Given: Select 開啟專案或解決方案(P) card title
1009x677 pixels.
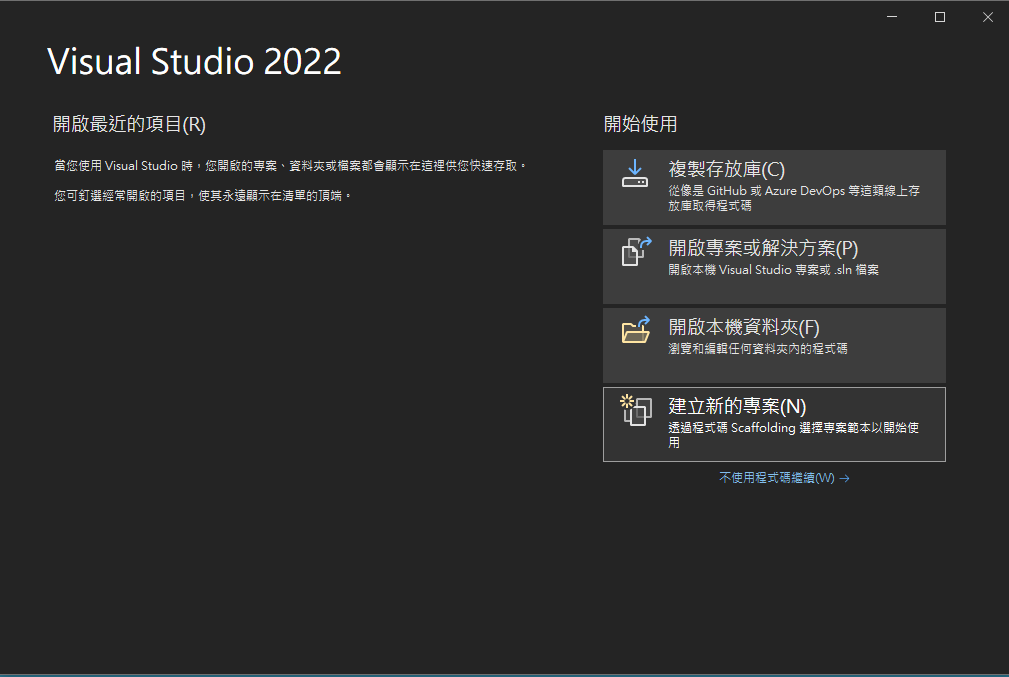Looking at the screenshot, I should [763, 248].
